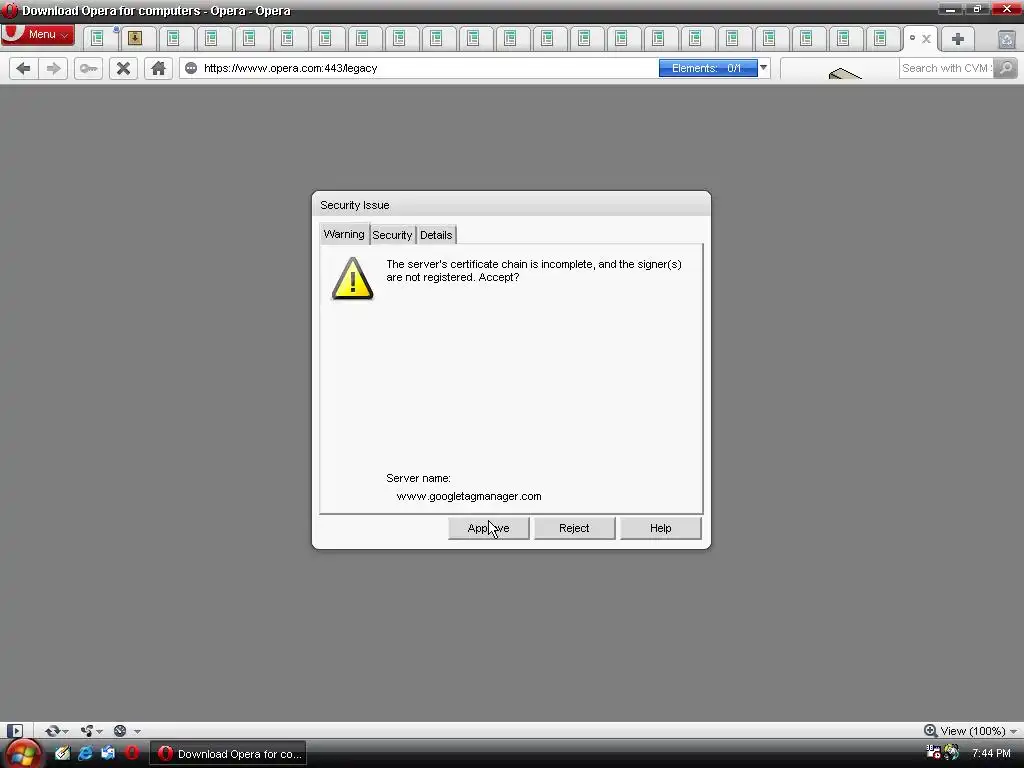Click the quick launch icon next to Internet Explorer

108,754
